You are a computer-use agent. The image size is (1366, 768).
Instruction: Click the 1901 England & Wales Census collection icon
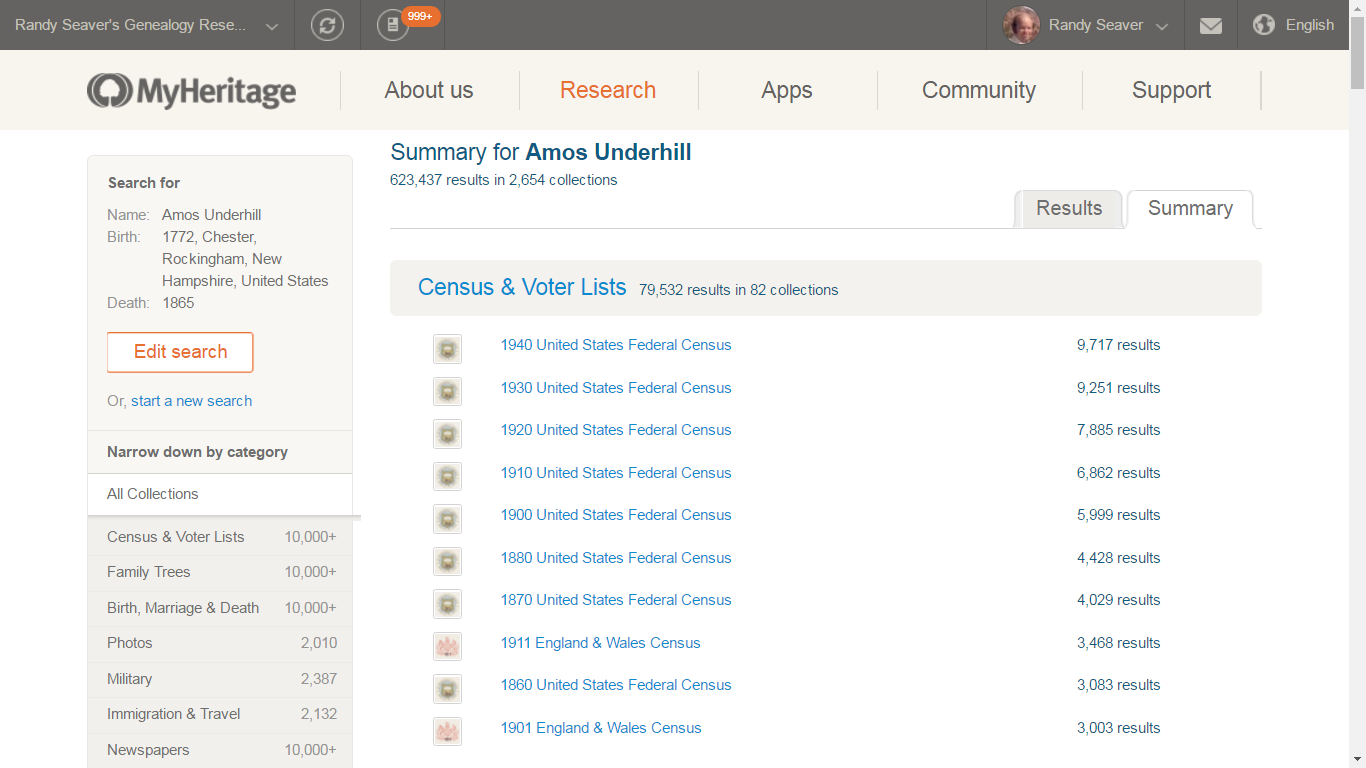click(447, 731)
